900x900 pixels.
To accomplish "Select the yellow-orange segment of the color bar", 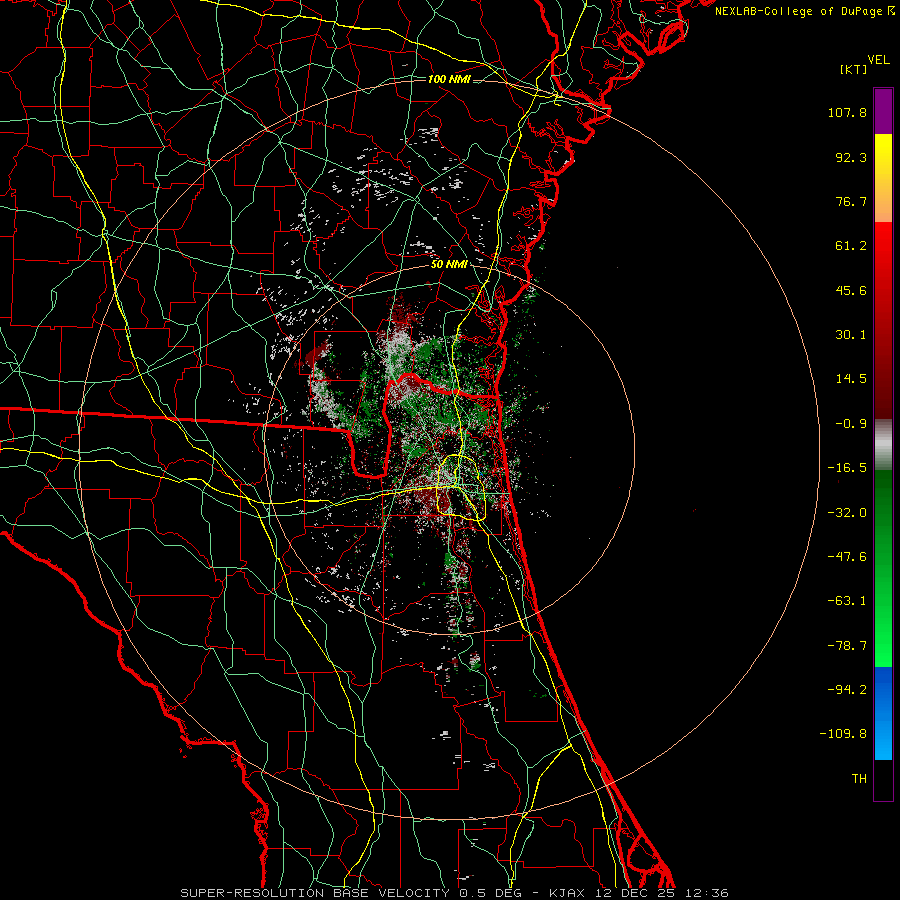I will click(x=883, y=178).
